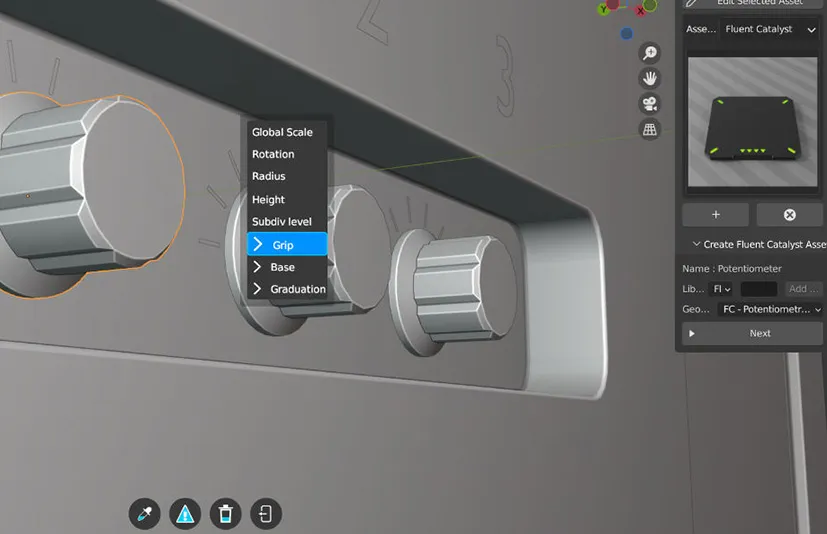Image resolution: width=827 pixels, height=534 pixels.
Task: Expand the Grip submenu
Action: pyautogui.click(x=286, y=244)
